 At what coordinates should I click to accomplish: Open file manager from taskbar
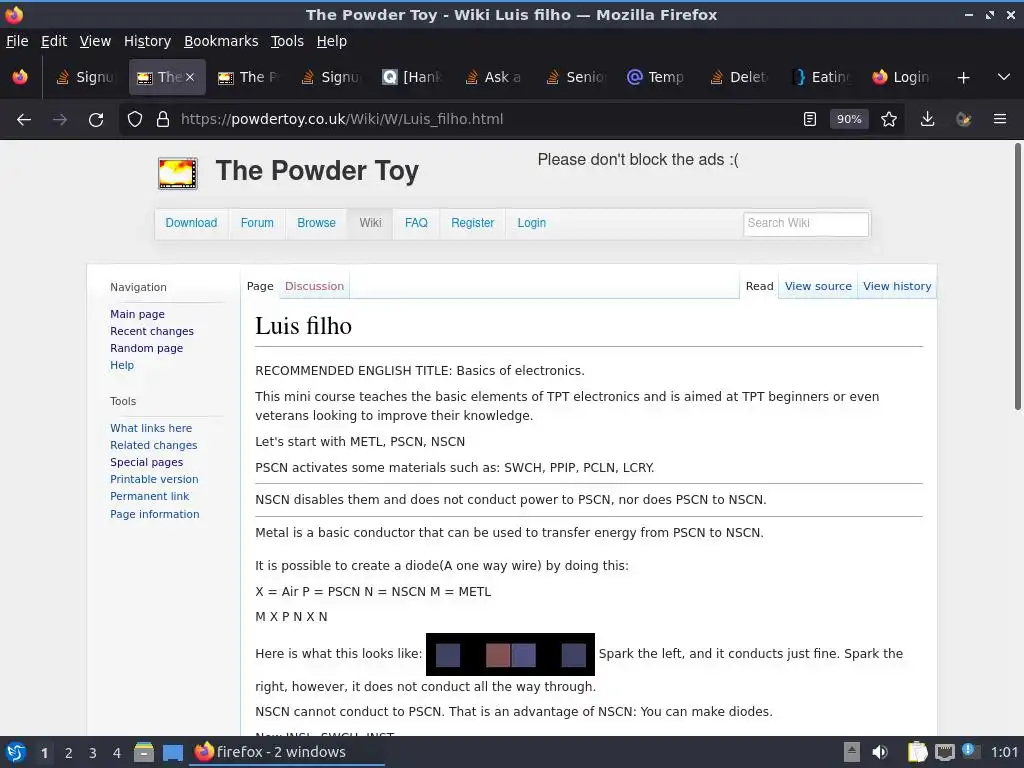pos(144,752)
